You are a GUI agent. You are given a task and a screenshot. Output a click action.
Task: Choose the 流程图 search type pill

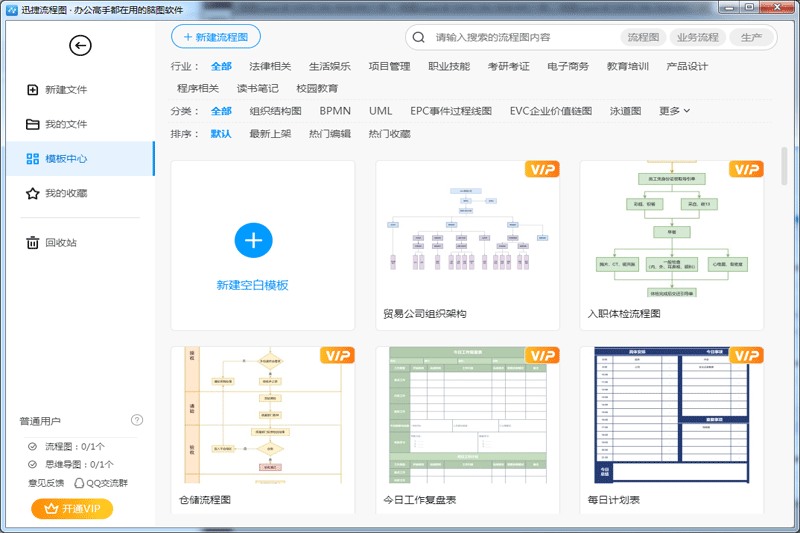coord(643,38)
